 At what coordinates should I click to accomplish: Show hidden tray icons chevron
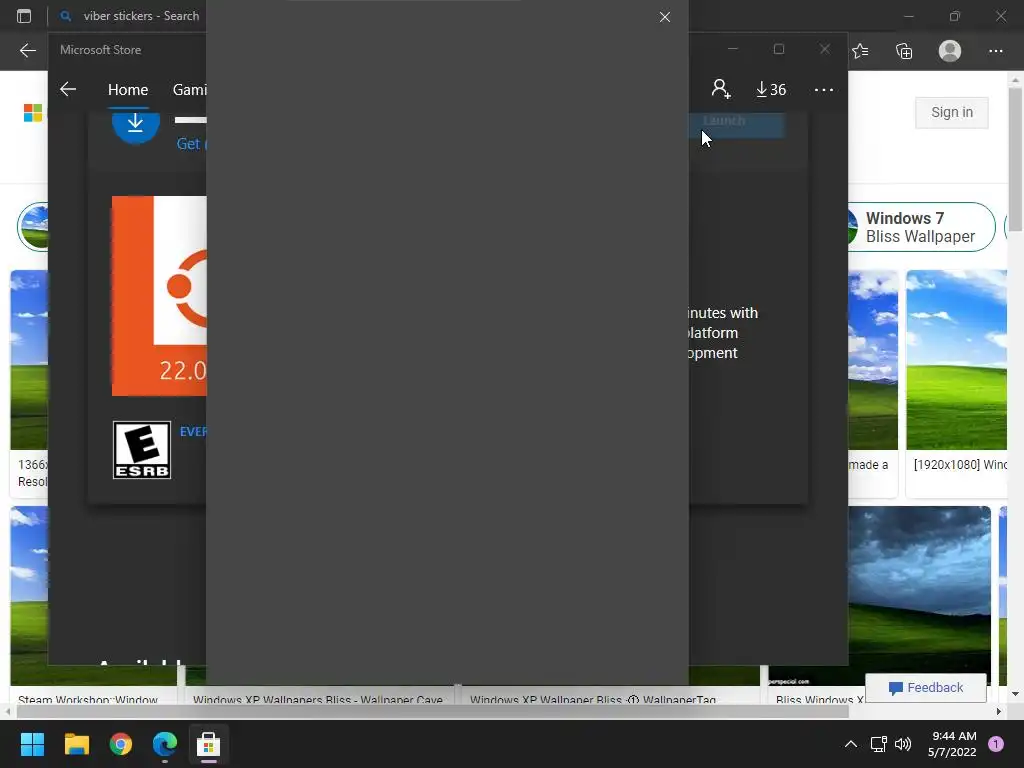[x=850, y=744]
